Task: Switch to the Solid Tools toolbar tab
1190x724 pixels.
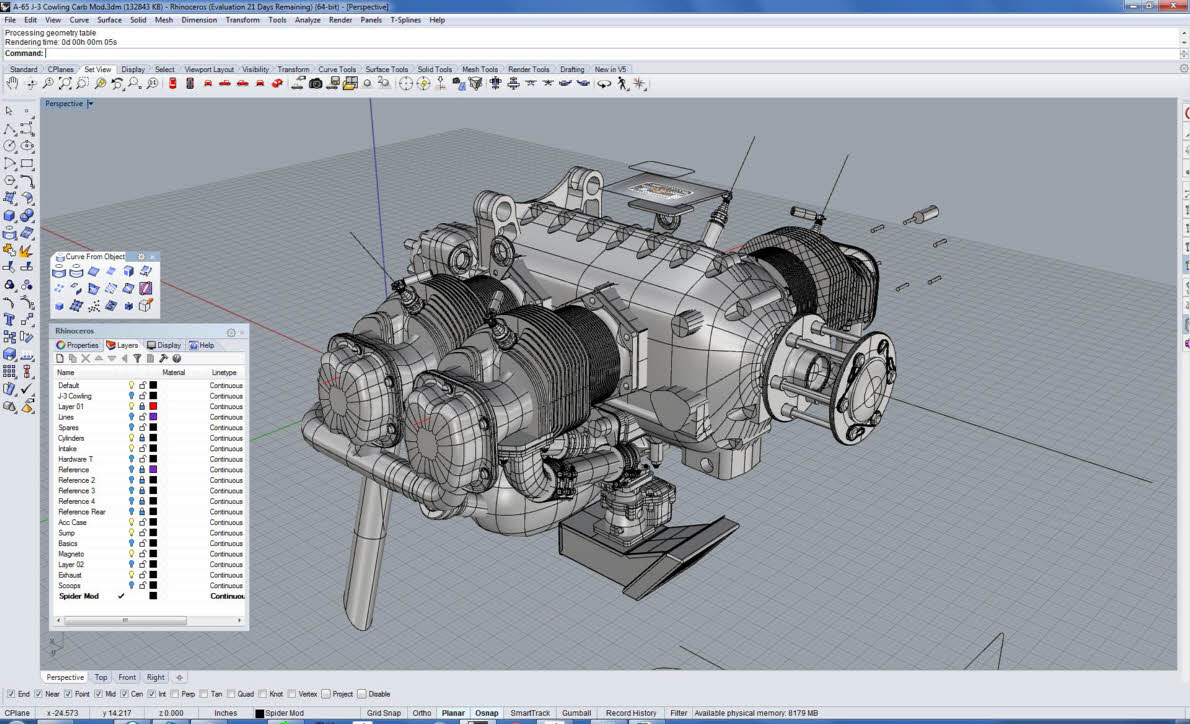Action: pyautogui.click(x=435, y=69)
